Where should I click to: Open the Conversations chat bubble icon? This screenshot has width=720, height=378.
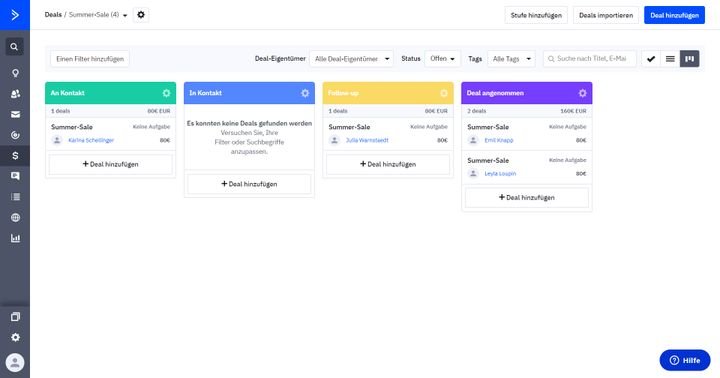click(15, 176)
